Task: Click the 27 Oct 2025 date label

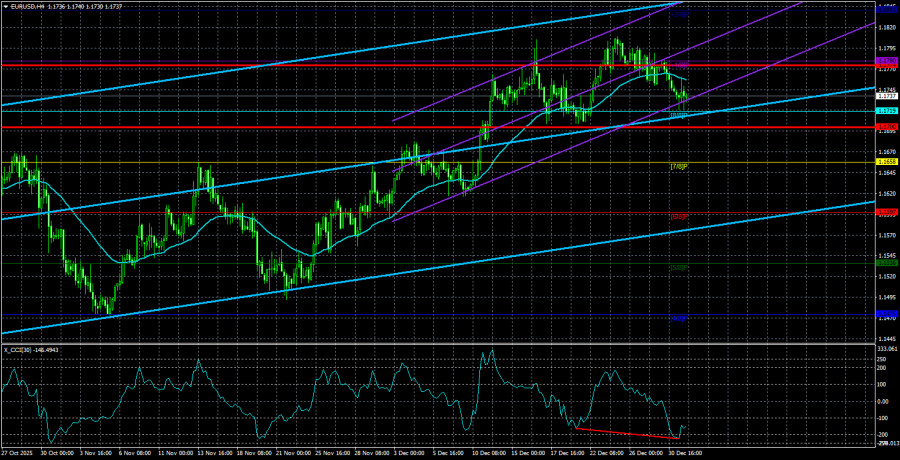Action: (x=20, y=452)
